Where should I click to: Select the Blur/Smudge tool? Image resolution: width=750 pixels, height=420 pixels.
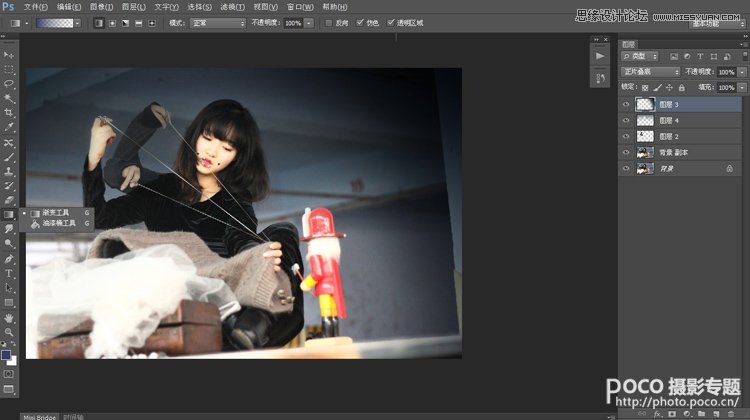(9, 229)
